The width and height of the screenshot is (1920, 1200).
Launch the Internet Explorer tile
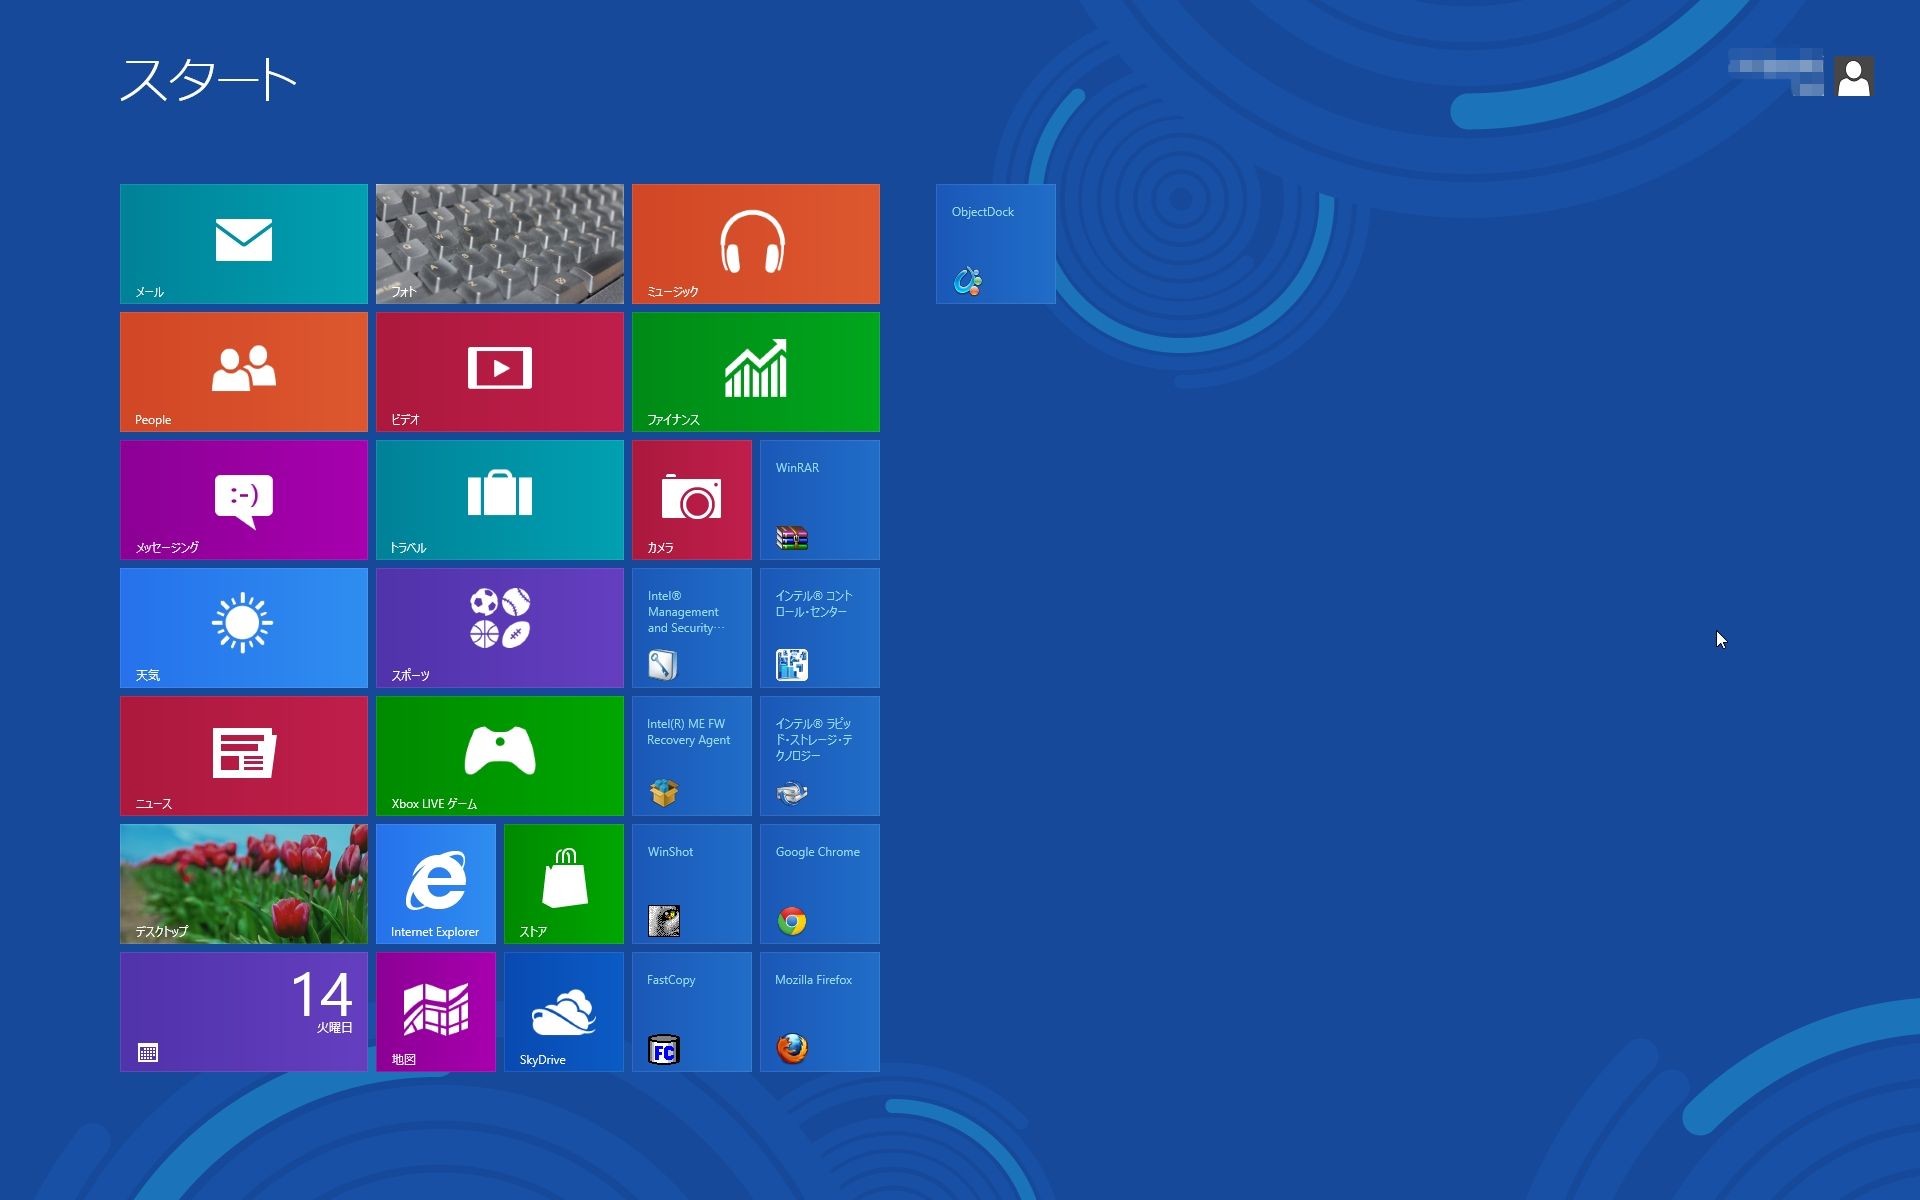[x=435, y=883]
